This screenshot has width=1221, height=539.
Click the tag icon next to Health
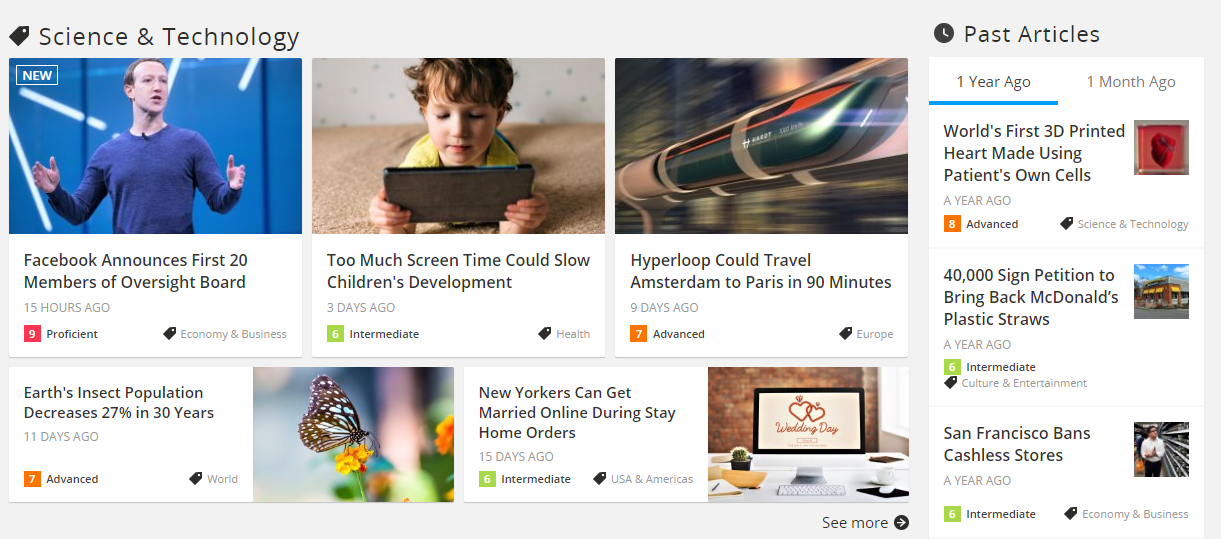point(545,334)
